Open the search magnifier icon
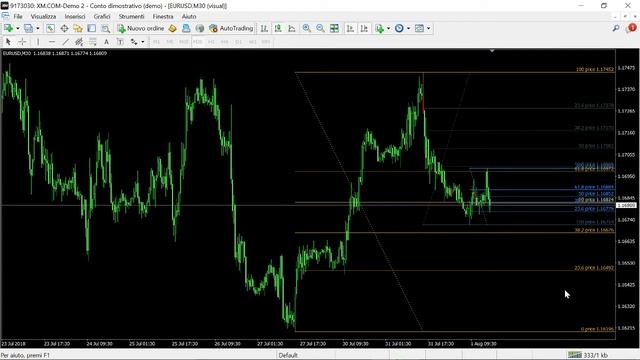Image resolution: width=640 pixels, height=360 pixels. pyautogui.click(x=616, y=28)
